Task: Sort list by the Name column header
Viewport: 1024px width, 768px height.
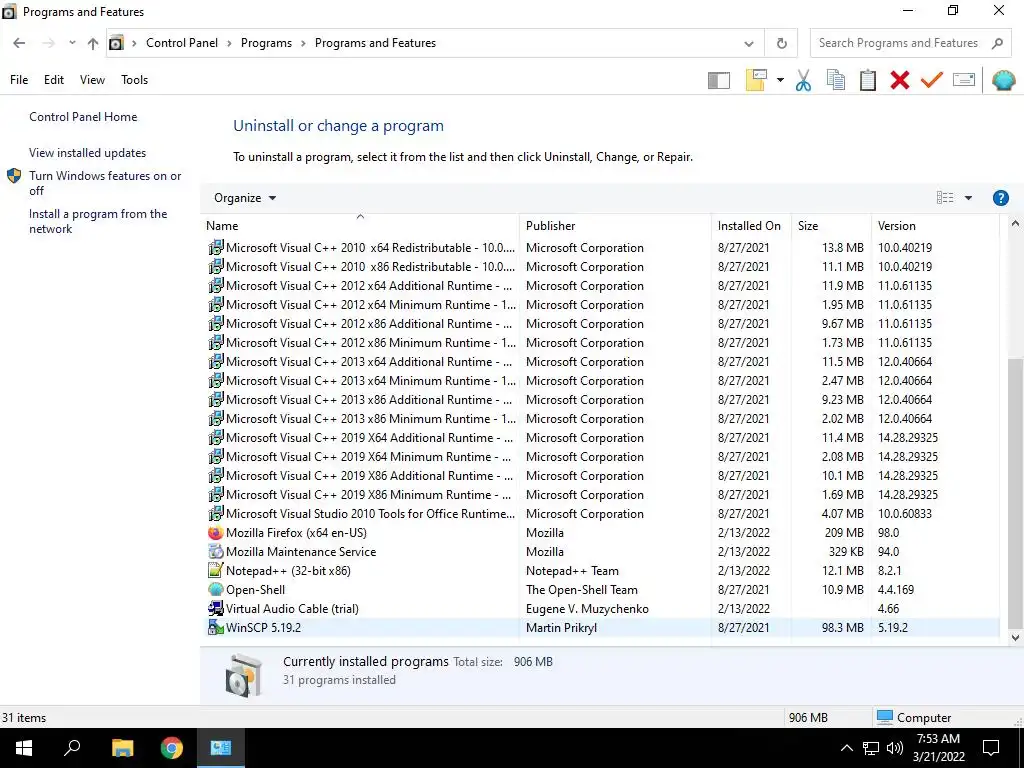Action: [x=360, y=226]
